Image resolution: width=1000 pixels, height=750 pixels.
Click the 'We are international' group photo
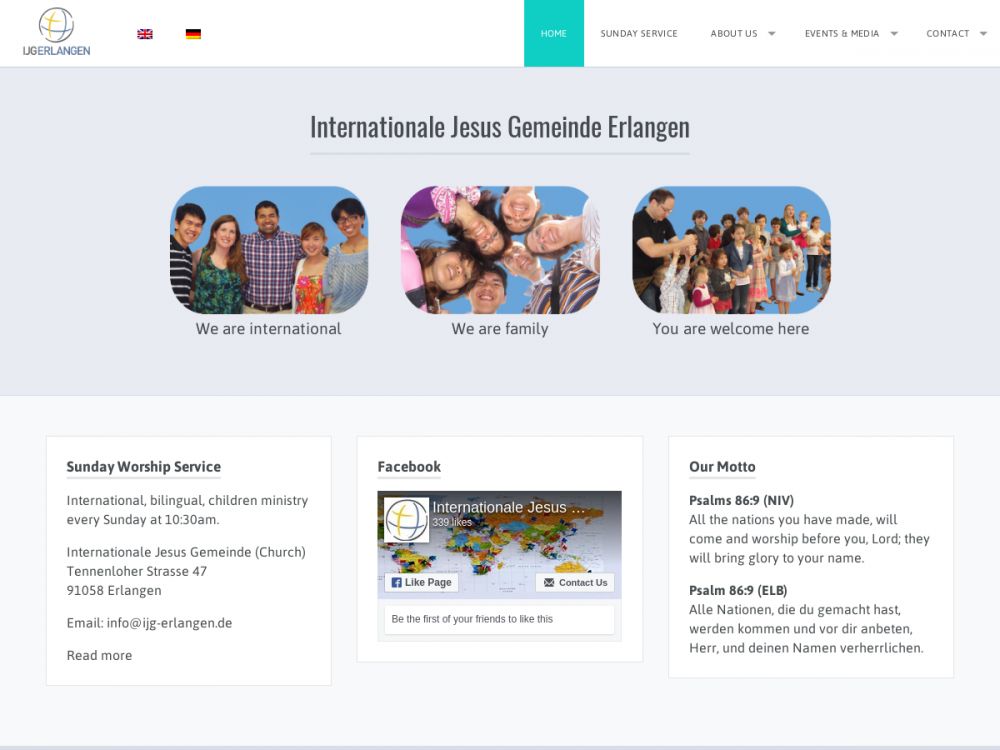[x=268, y=250]
